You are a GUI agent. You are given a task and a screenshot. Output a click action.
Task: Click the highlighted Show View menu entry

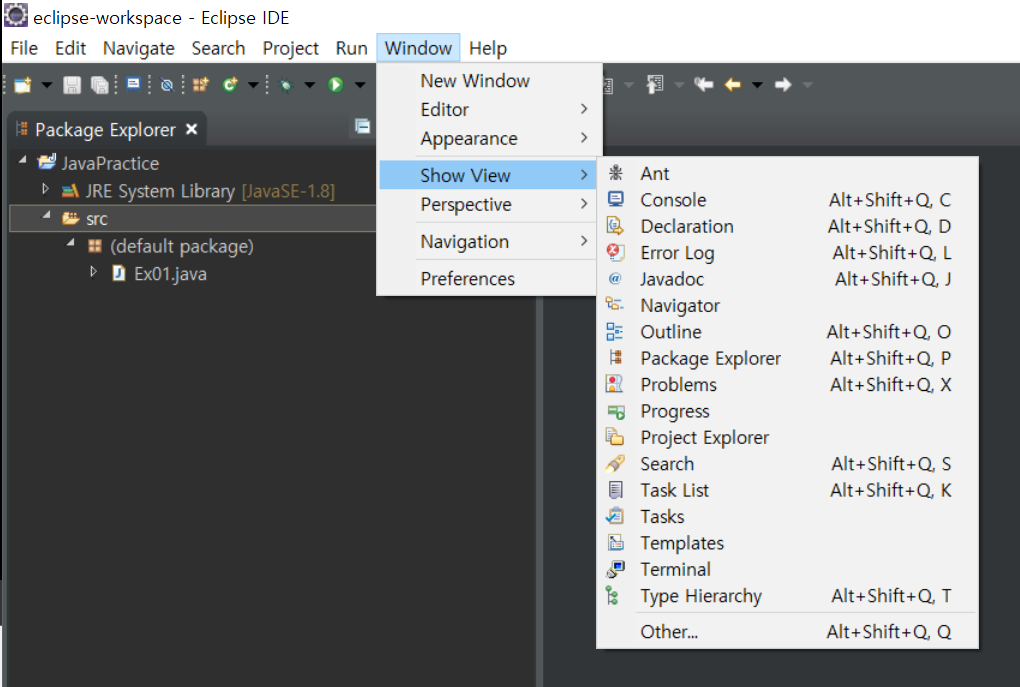coord(489,175)
